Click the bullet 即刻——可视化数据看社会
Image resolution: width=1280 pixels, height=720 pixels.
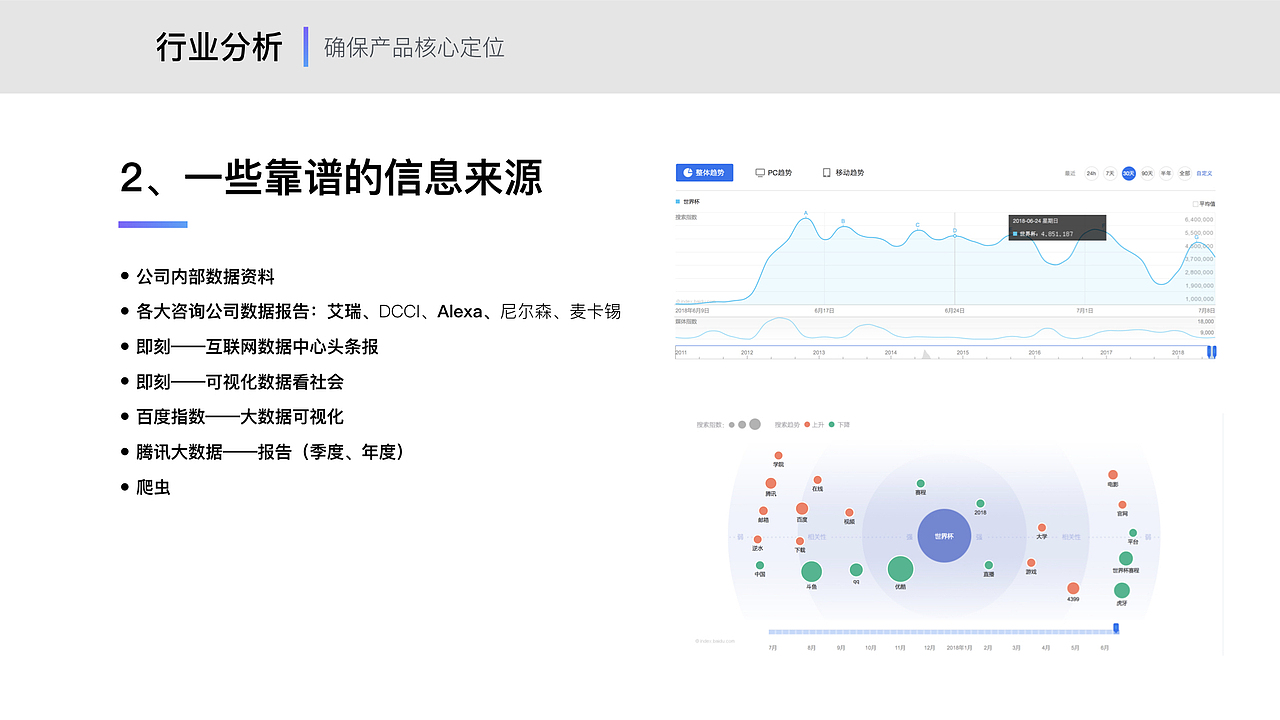pos(240,381)
